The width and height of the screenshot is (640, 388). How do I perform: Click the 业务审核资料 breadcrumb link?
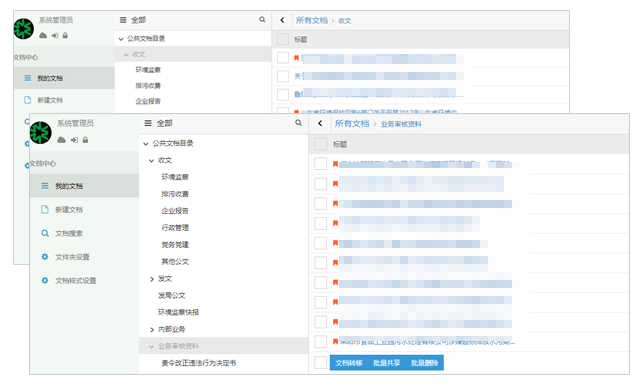(x=401, y=124)
